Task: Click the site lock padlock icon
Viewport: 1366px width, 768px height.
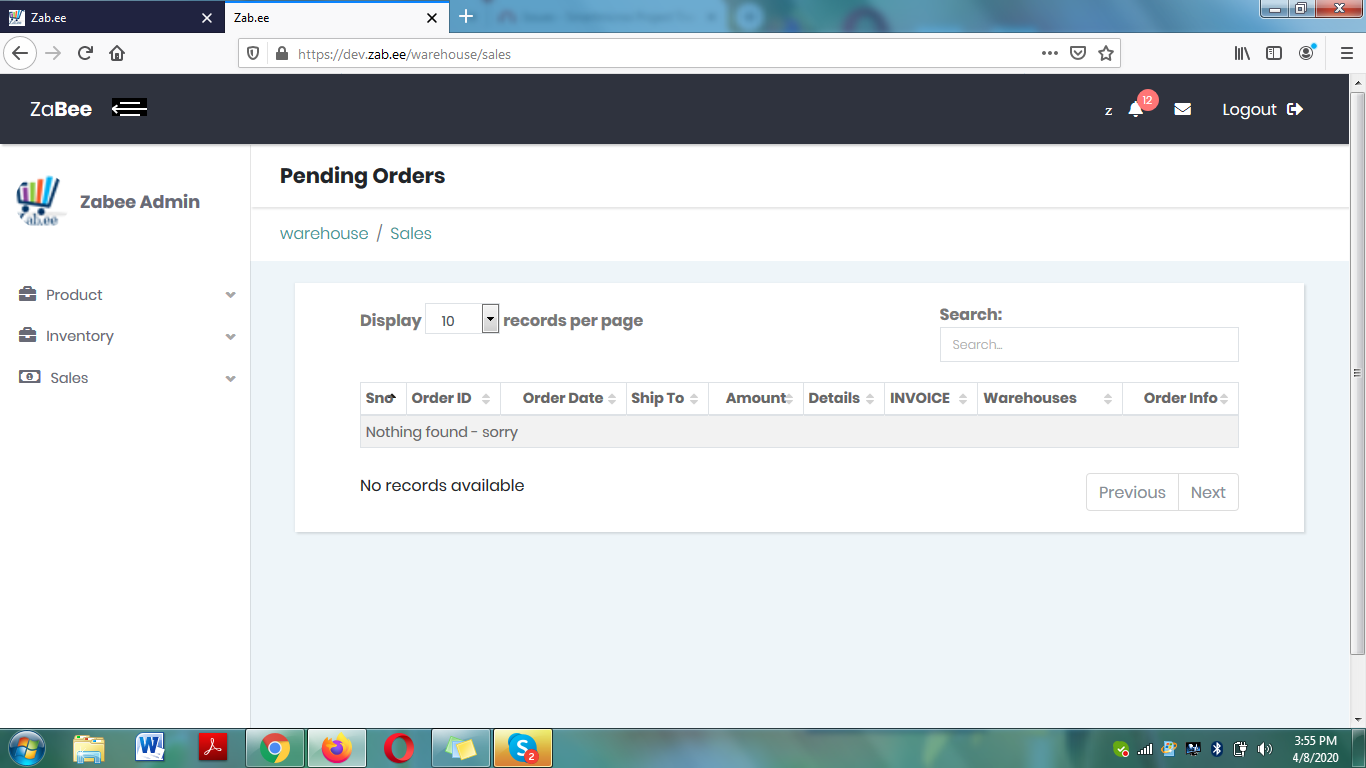Action: [281, 54]
